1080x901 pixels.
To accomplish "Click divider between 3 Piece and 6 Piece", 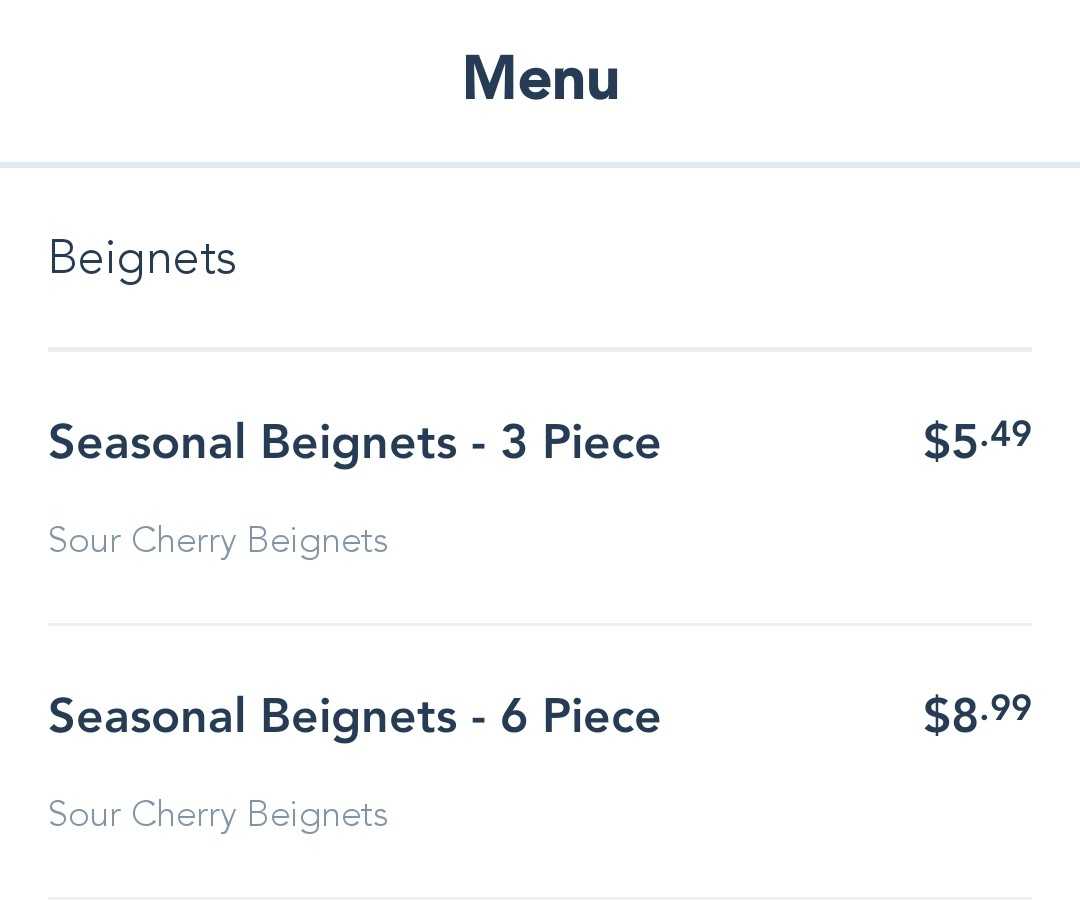I will [540, 625].
